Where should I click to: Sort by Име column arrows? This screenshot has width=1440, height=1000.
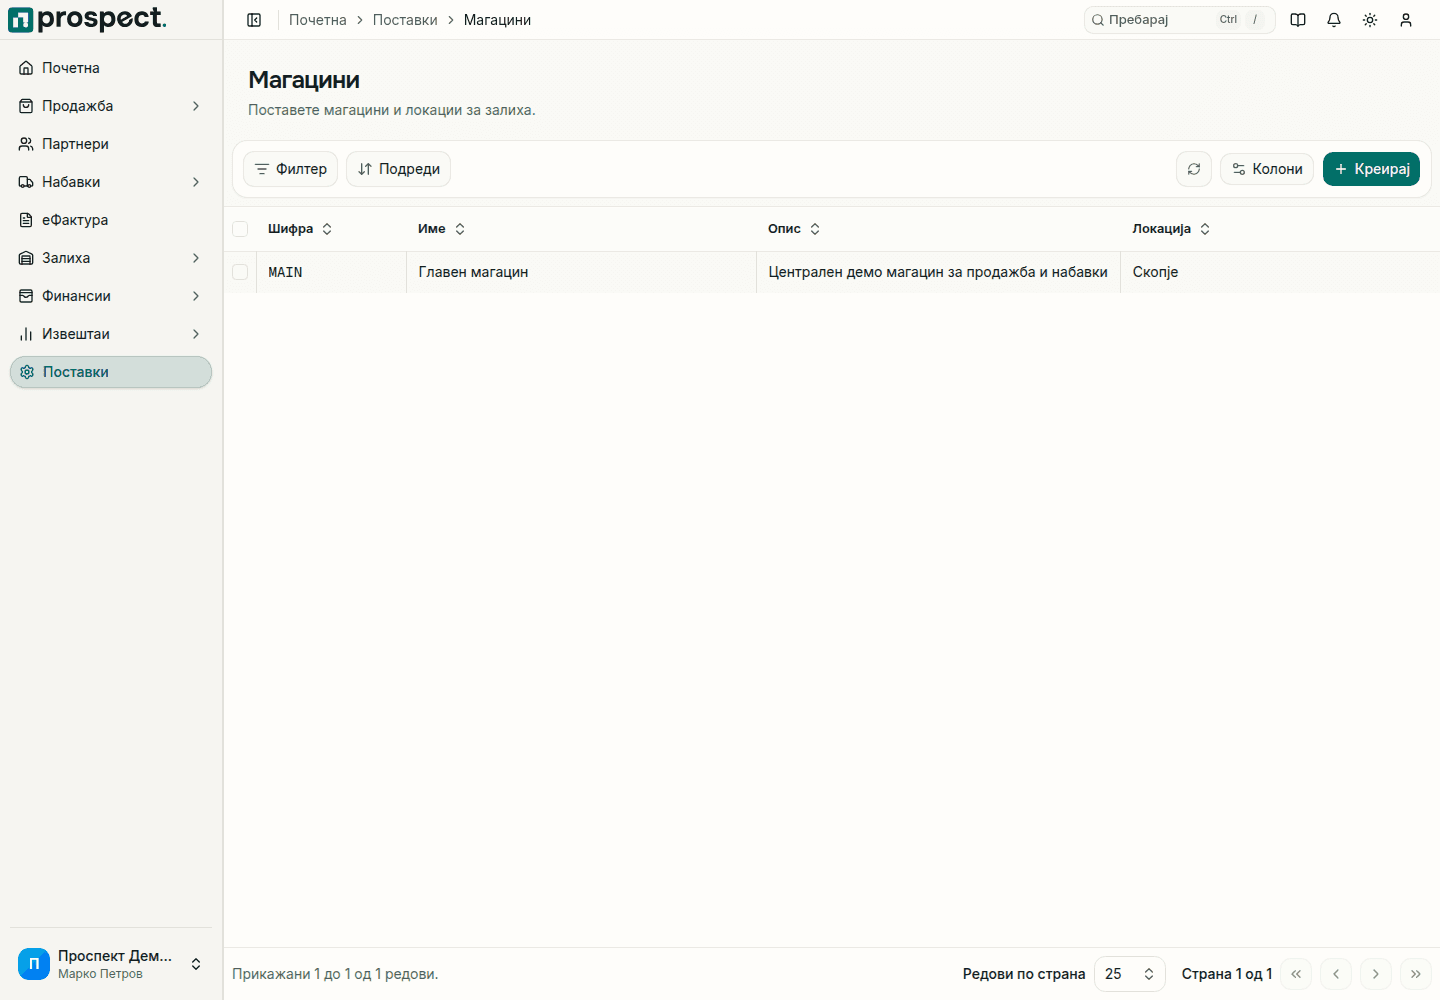[460, 229]
